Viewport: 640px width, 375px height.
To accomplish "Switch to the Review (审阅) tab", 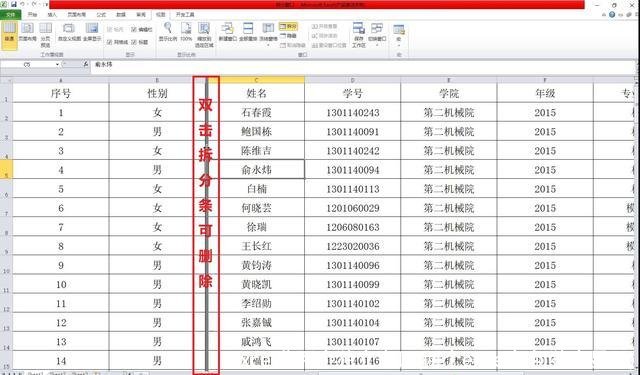I will [141, 15].
